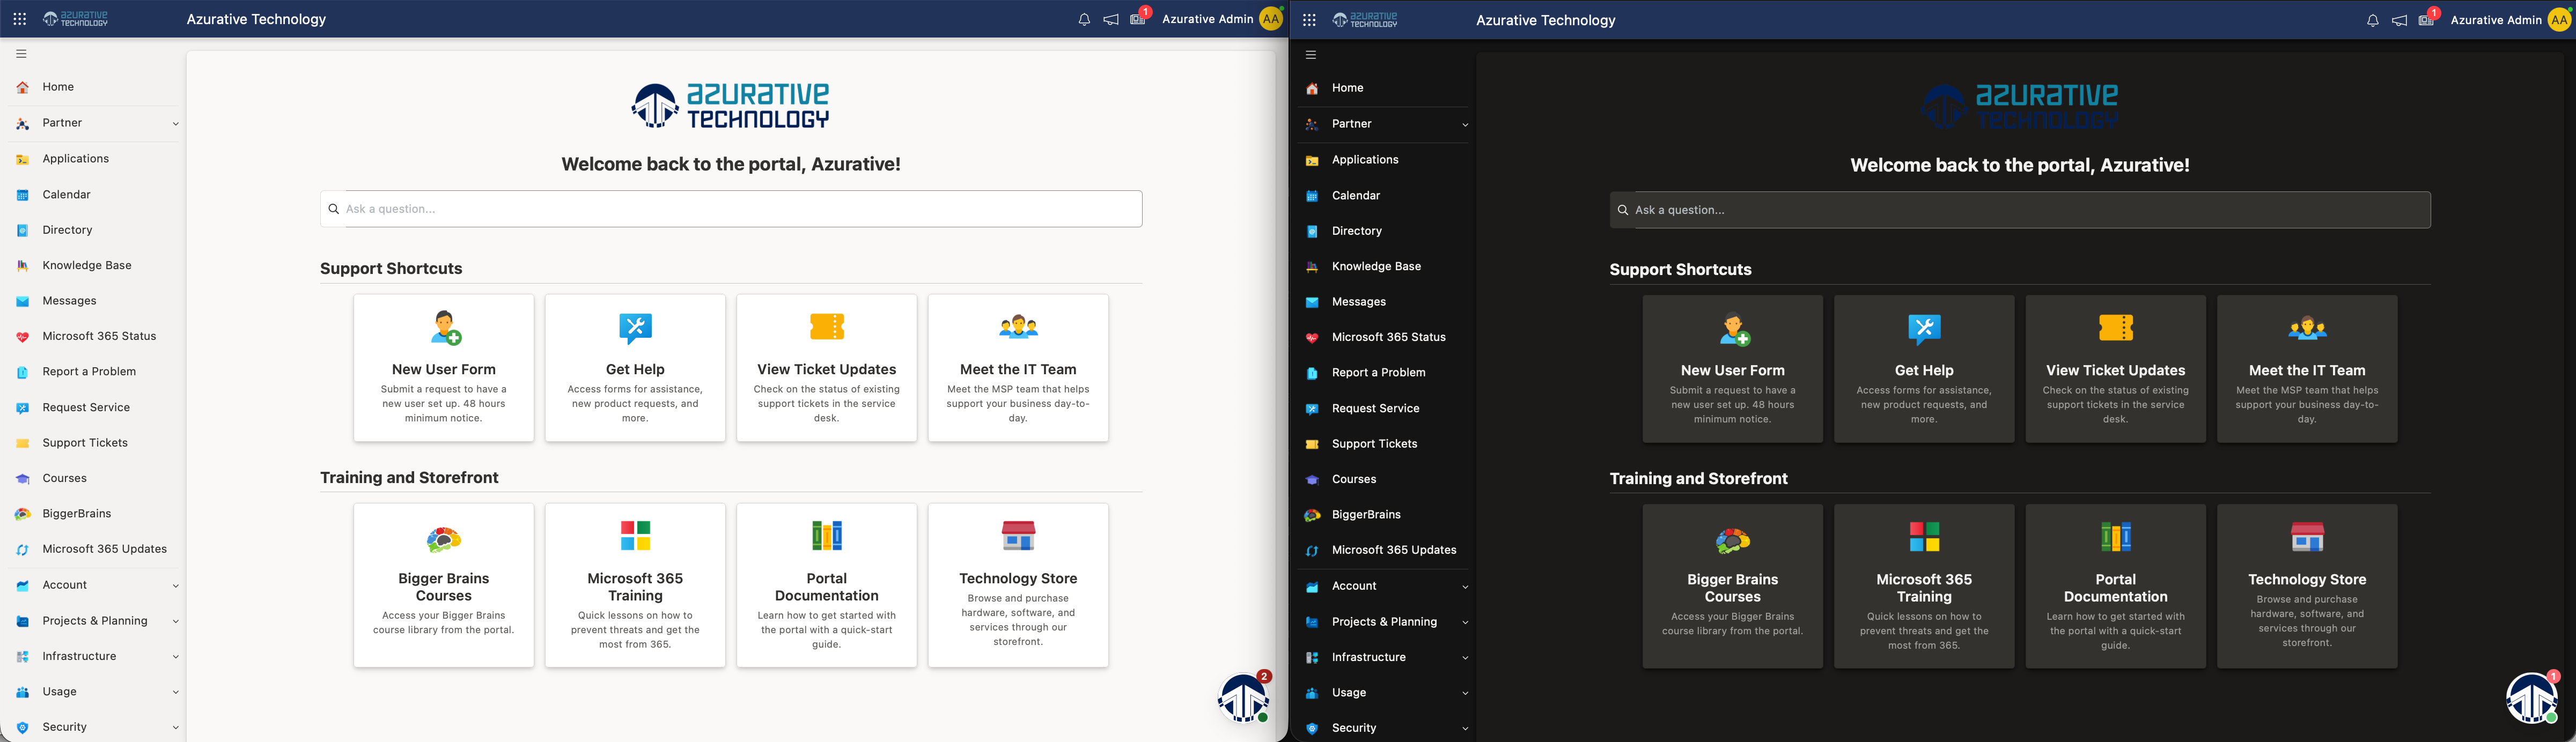Click Microsoft 365 Status heart icon, light sidebar

pos(22,337)
